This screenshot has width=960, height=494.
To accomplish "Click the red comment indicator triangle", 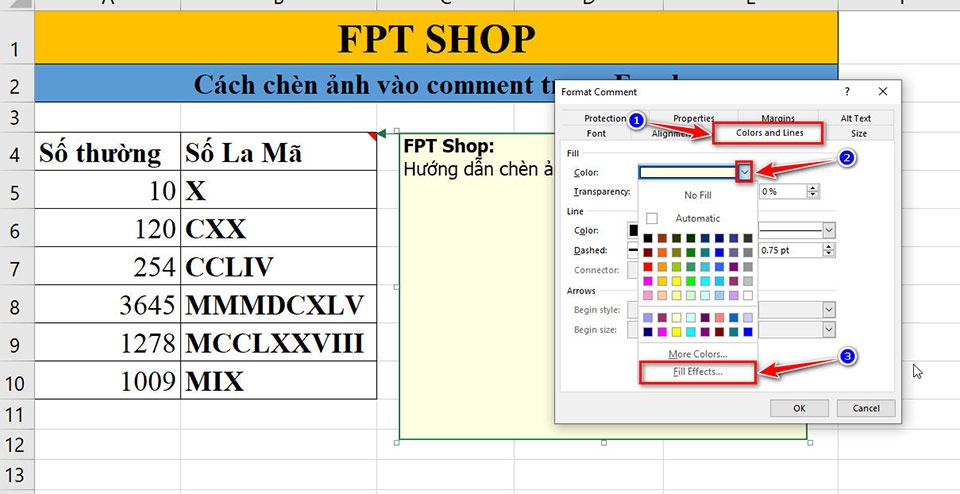I will tap(372, 135).
